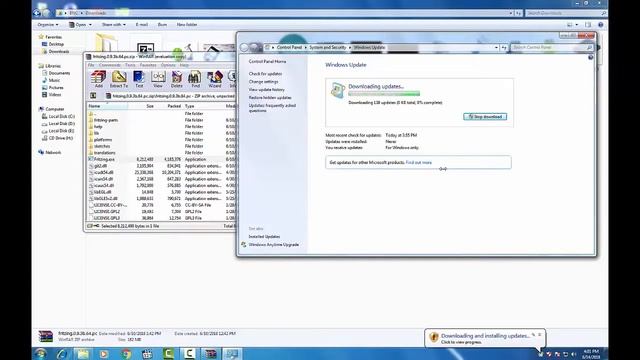The image size is (640, 360).
Task: Select LICENSE.GPL3 file in WinRAR
Action: tap(107, 218)
